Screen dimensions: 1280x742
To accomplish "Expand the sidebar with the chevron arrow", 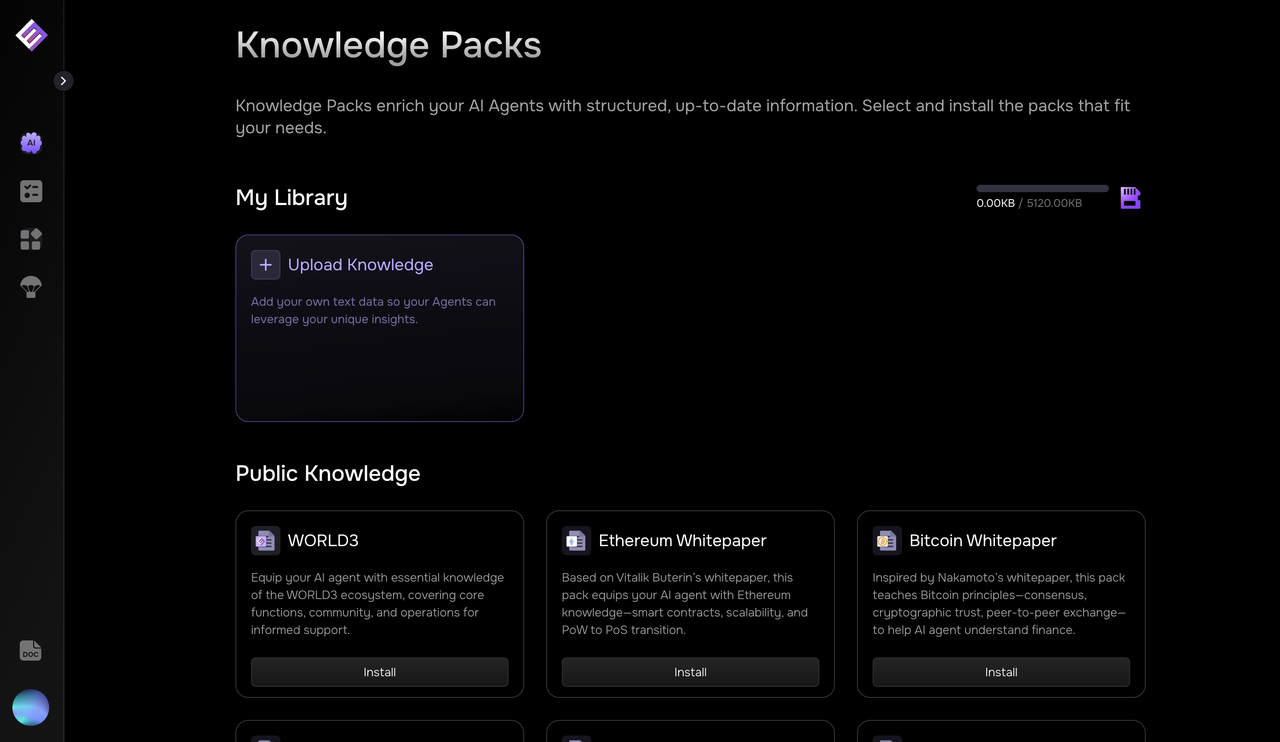I will 63,81.
